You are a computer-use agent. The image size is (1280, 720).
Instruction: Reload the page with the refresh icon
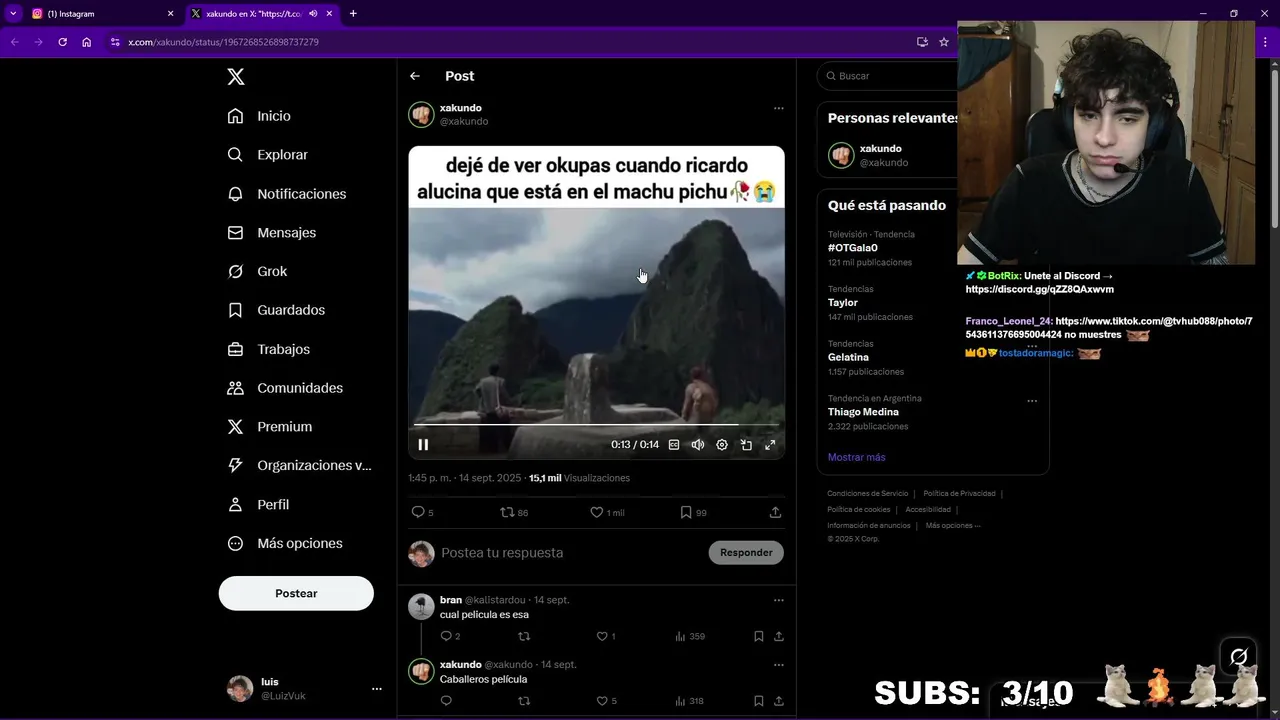click(x=62, y=42)
